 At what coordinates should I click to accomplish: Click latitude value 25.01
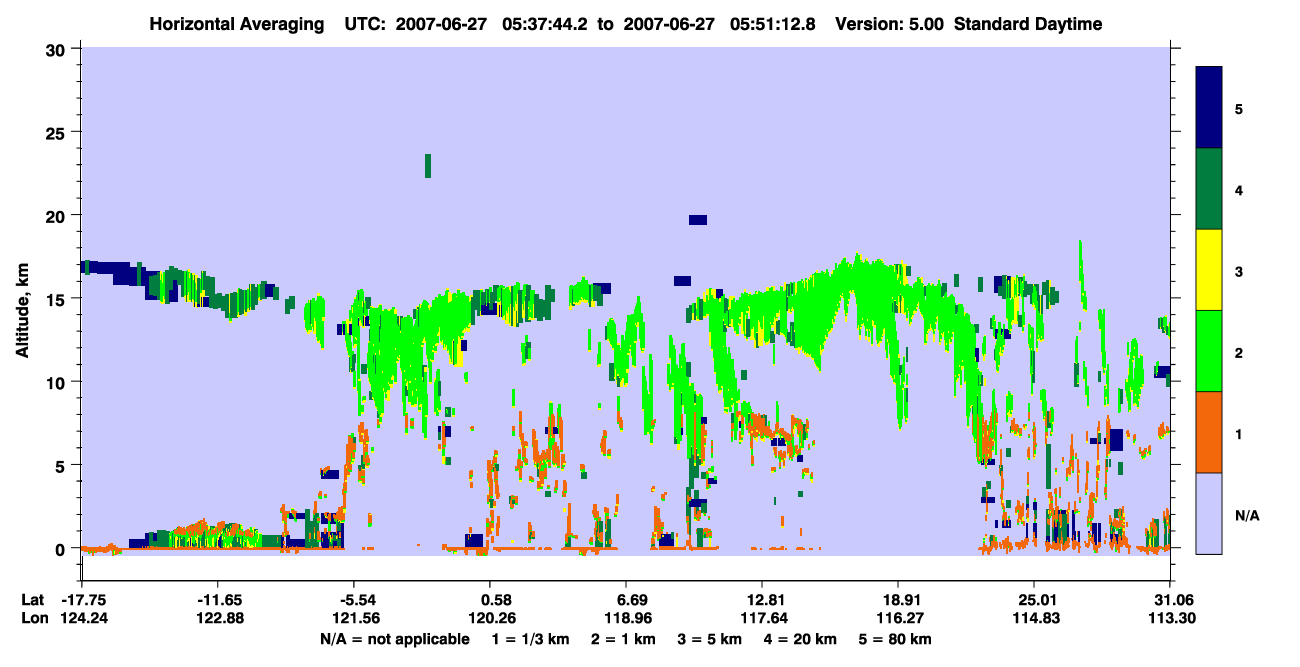[1035, 600]
